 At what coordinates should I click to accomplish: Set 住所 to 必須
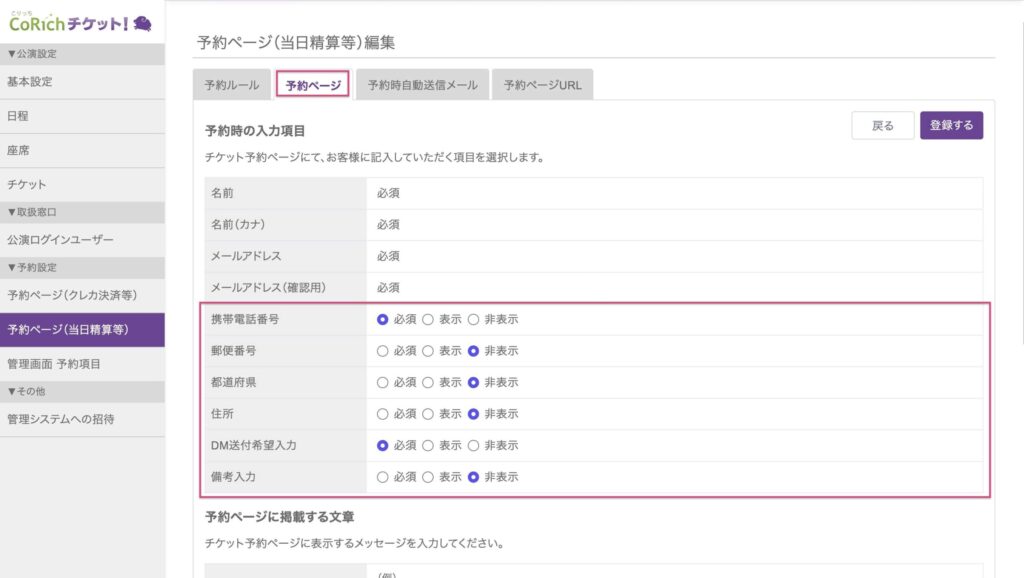click(383, 414)
